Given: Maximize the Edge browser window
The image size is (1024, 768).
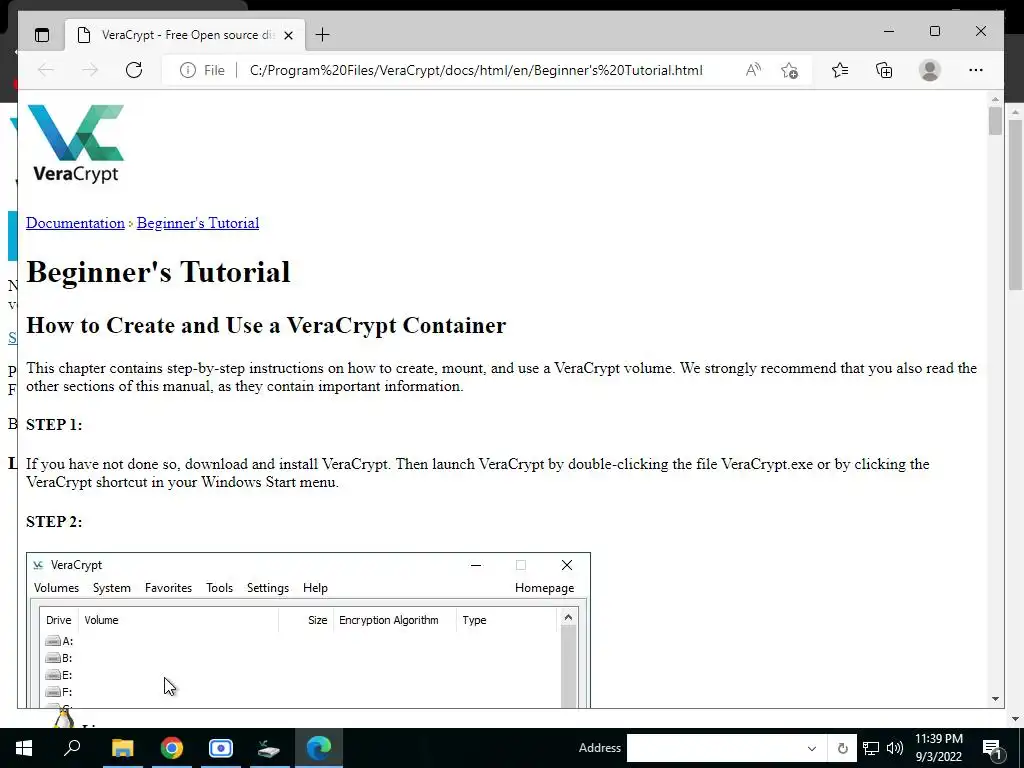Looking at the screenshot, I should coord(935,31).
